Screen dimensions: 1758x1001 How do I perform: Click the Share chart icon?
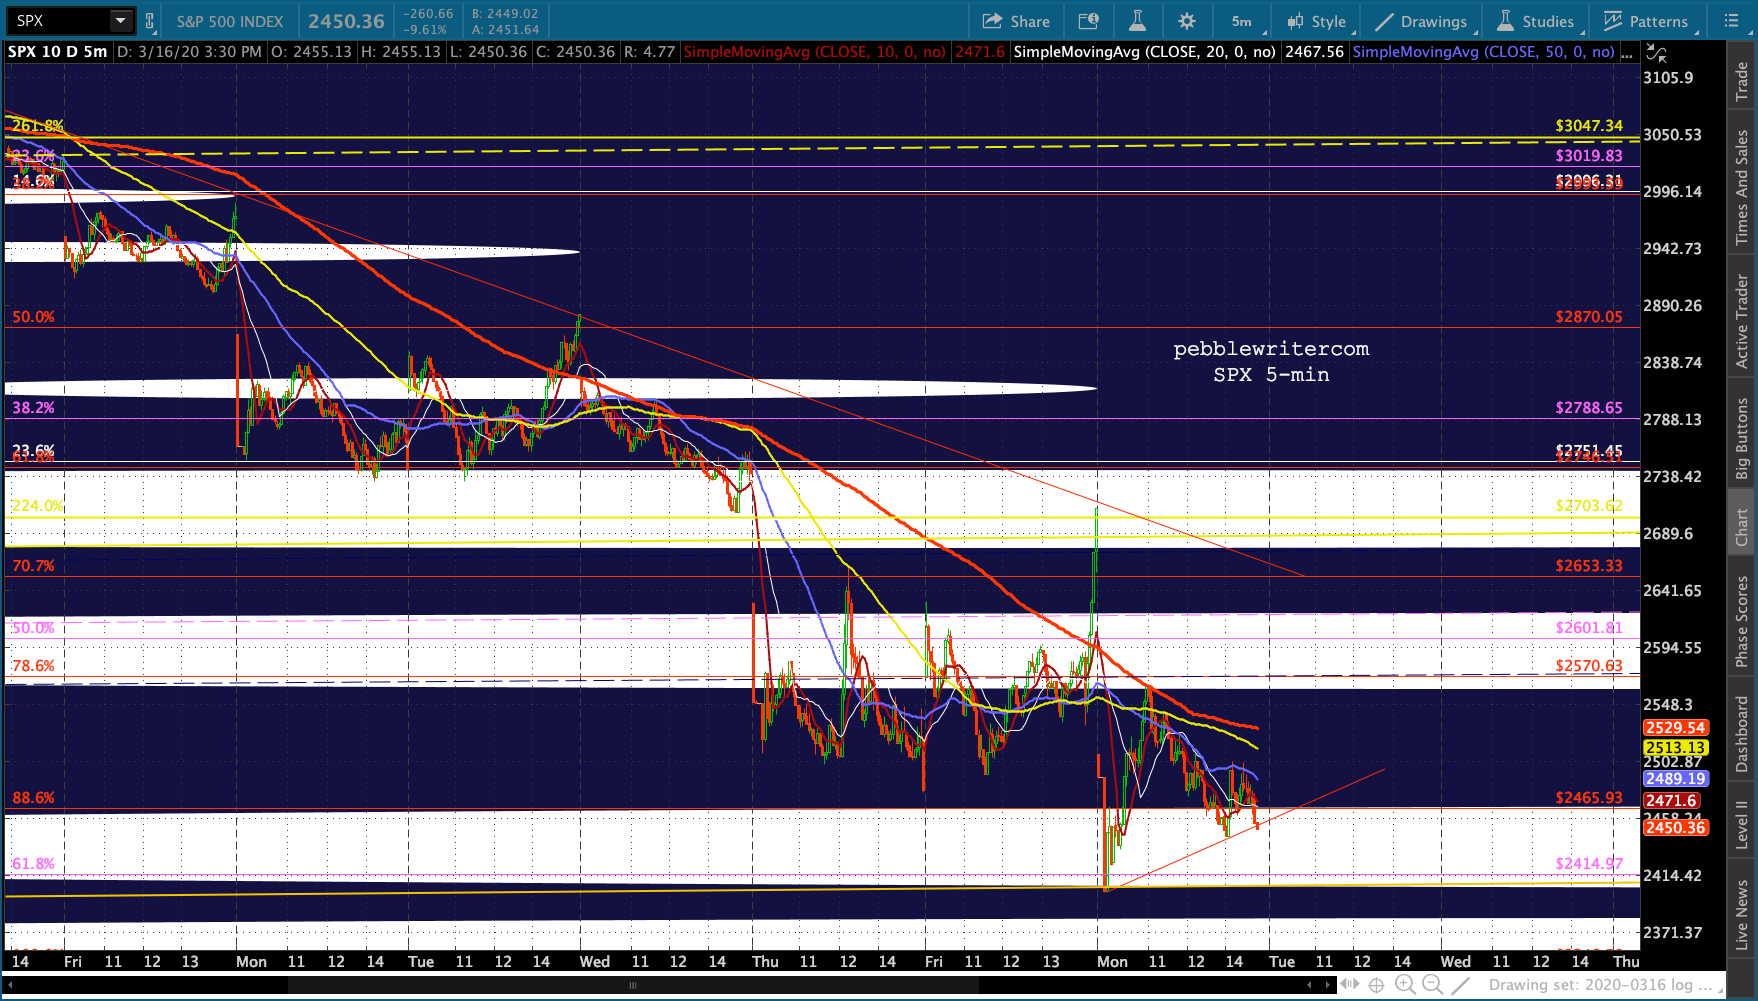coord(1016,21)
